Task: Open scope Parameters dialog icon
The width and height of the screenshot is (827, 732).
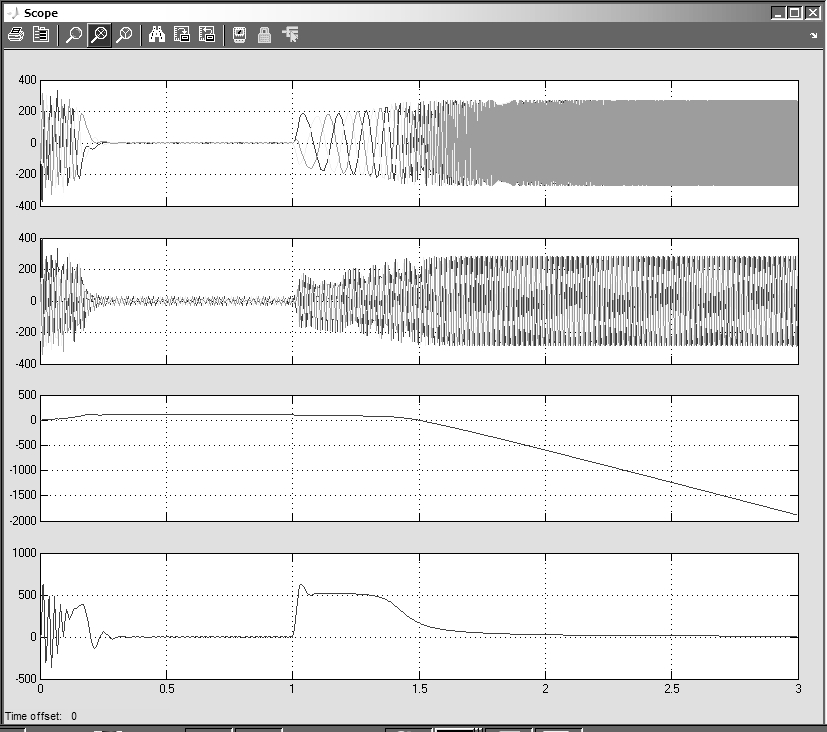Action: click(x=41, y=35)
